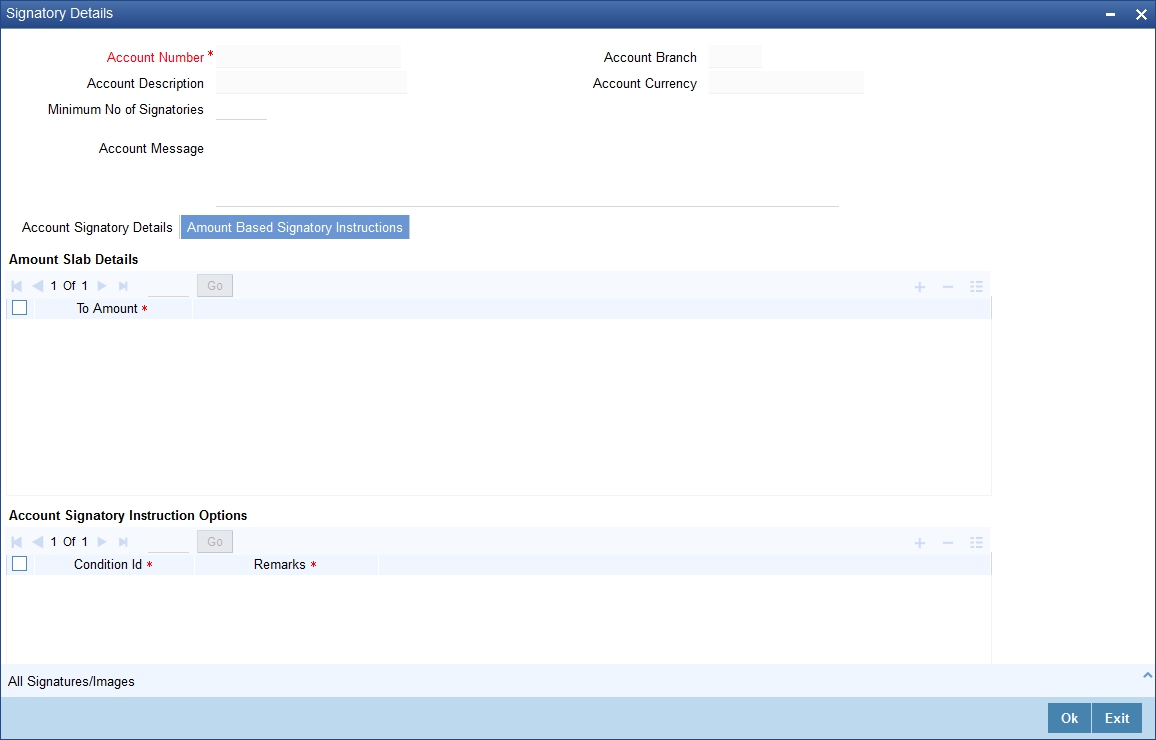
Task: Click the Exit button
Action: point(1117,718)
